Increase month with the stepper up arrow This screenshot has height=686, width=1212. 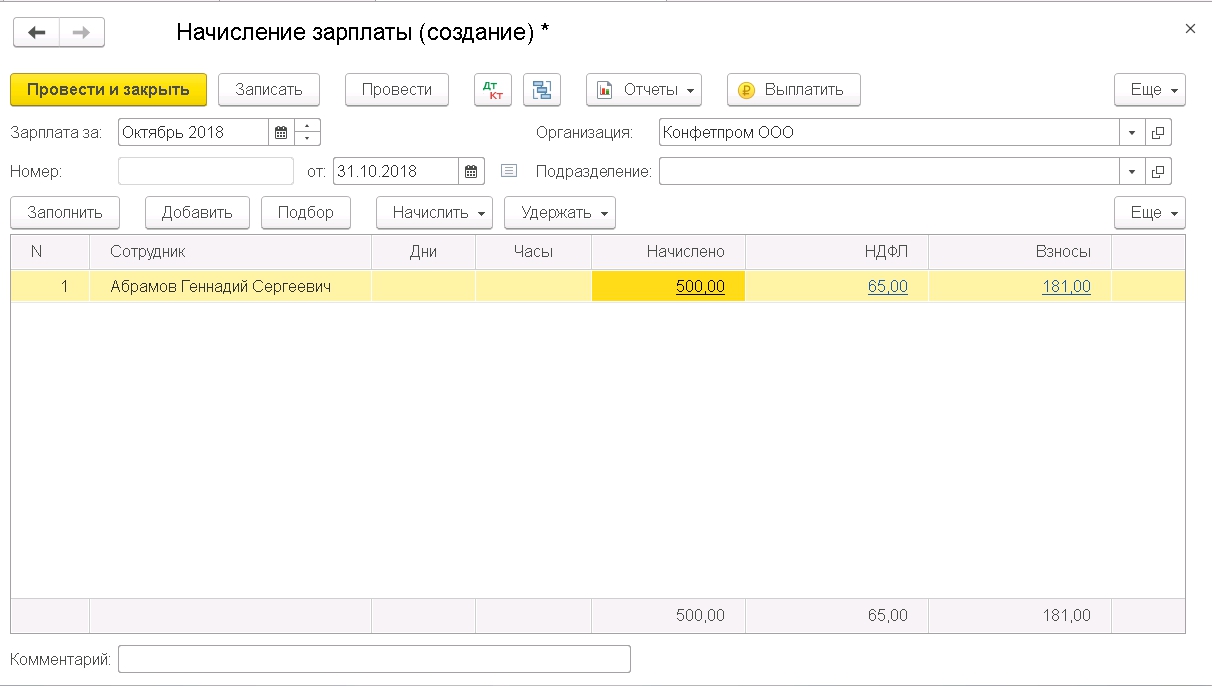[307, 126]
